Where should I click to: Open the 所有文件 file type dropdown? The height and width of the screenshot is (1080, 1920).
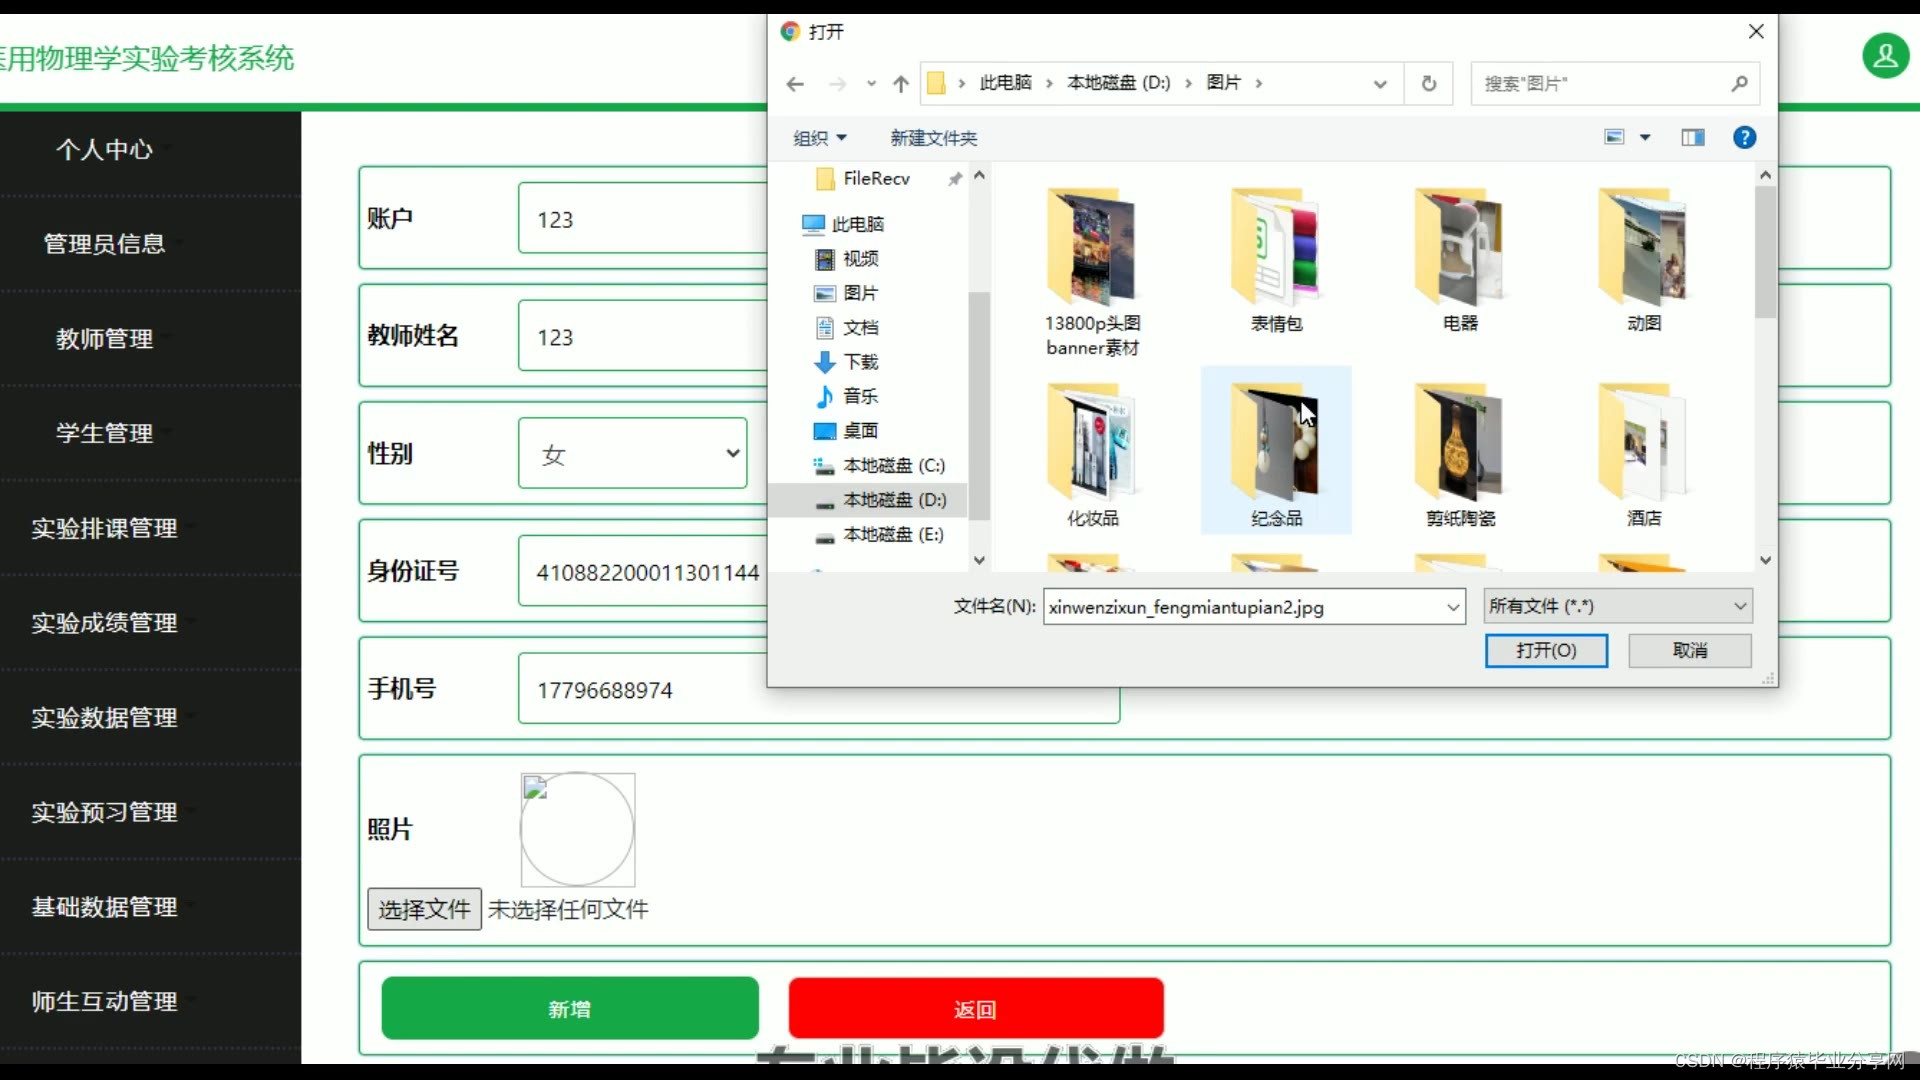1617,606
